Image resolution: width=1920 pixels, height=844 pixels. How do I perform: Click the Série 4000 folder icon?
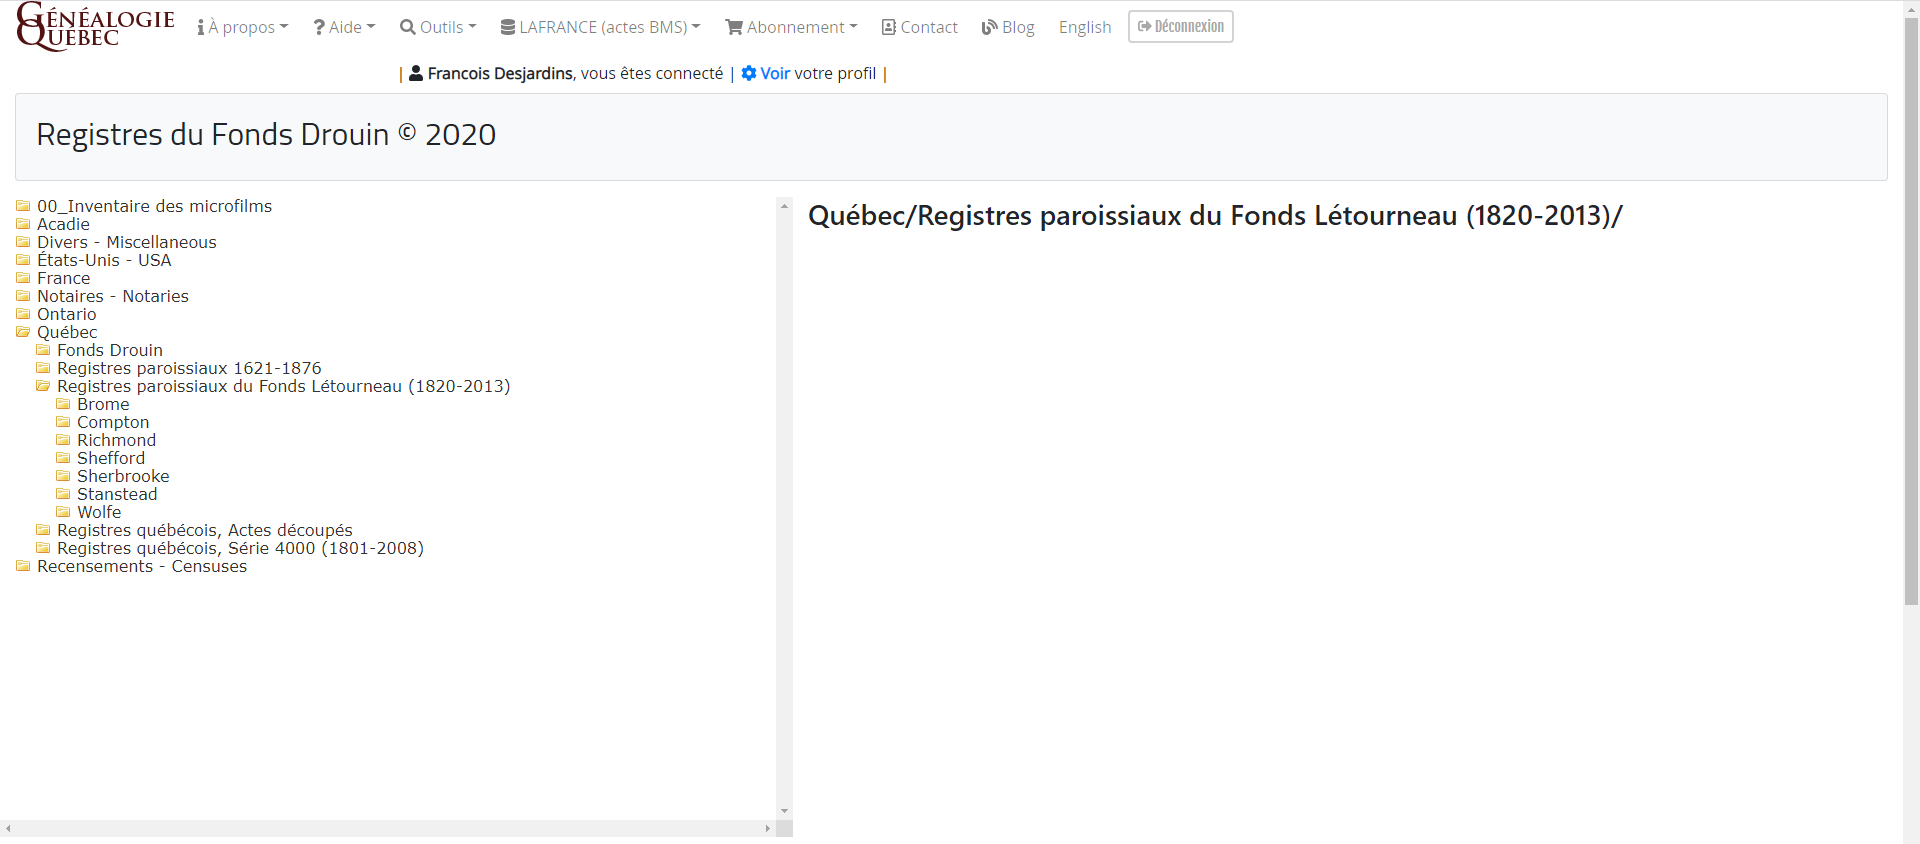pos(43,548)
